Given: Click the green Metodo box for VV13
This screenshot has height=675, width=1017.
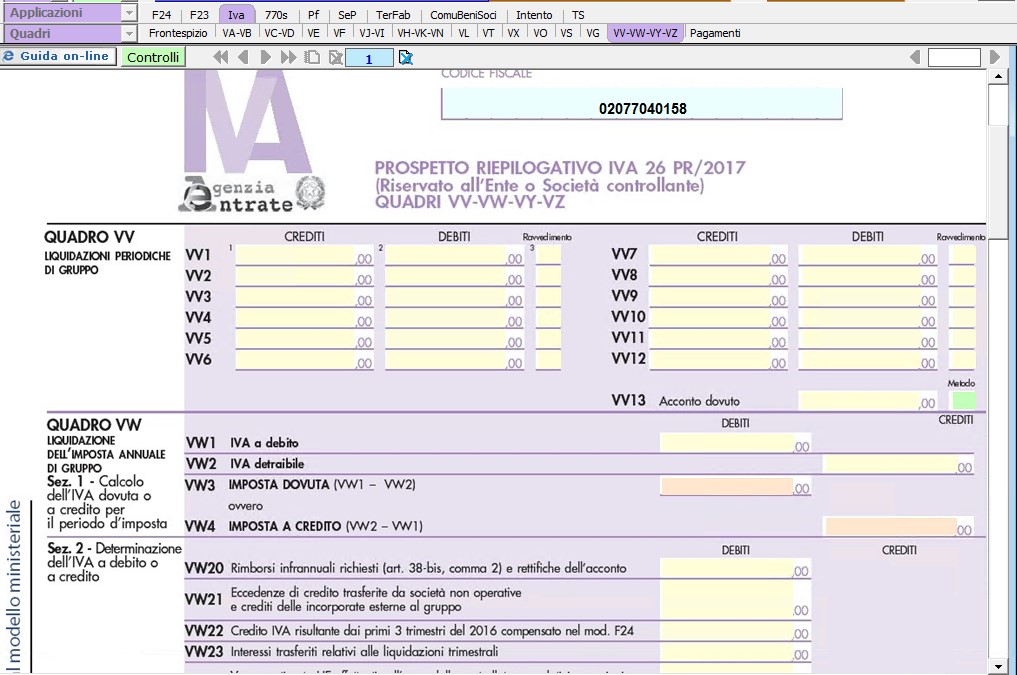Looking at the screenshot, I should coord(964,400).
